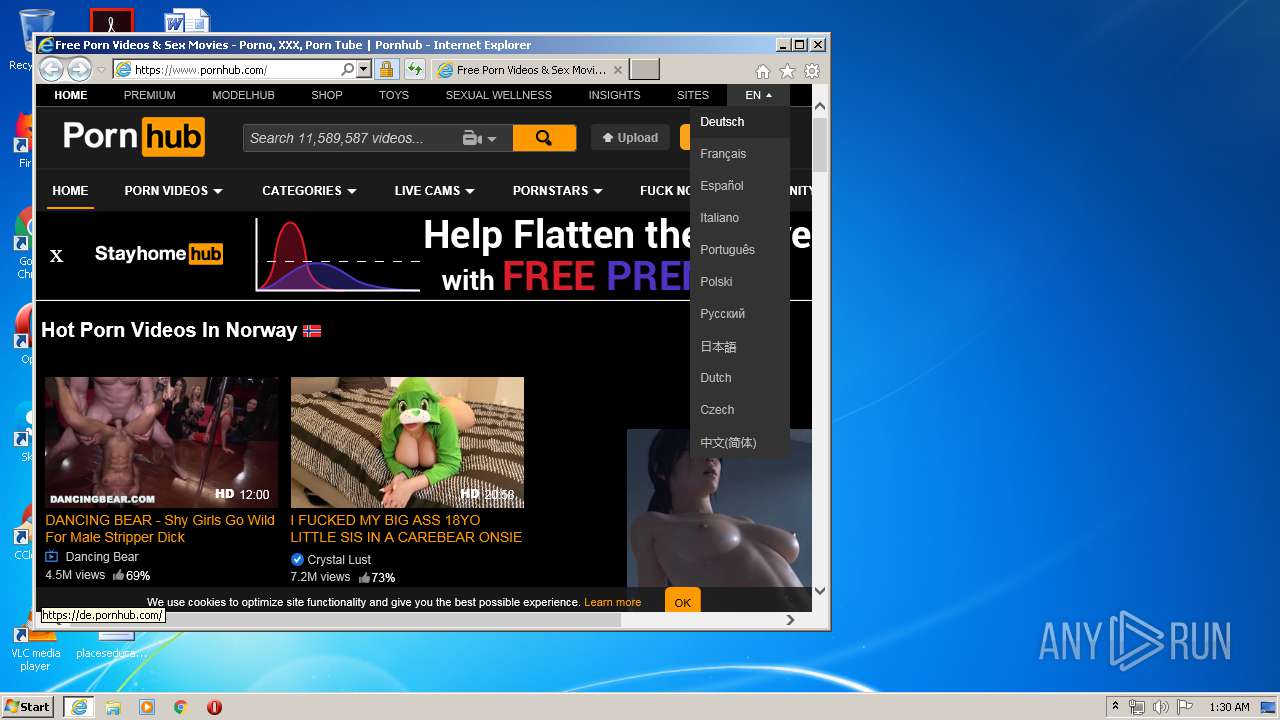Click the address bar search magnifier icon
This screenshot has width=1280, height=720.
tap(347, 70)
